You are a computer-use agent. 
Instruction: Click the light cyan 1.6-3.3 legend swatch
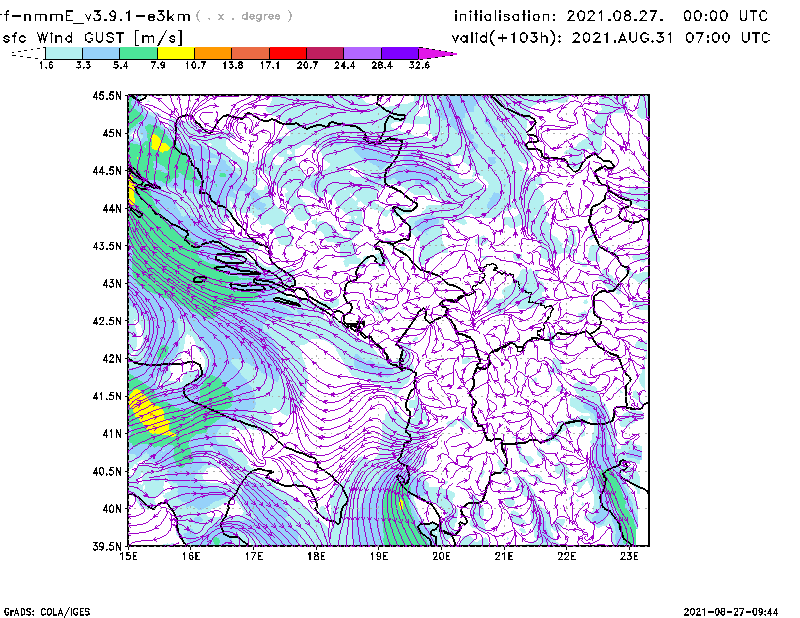(x=64, y=53)
